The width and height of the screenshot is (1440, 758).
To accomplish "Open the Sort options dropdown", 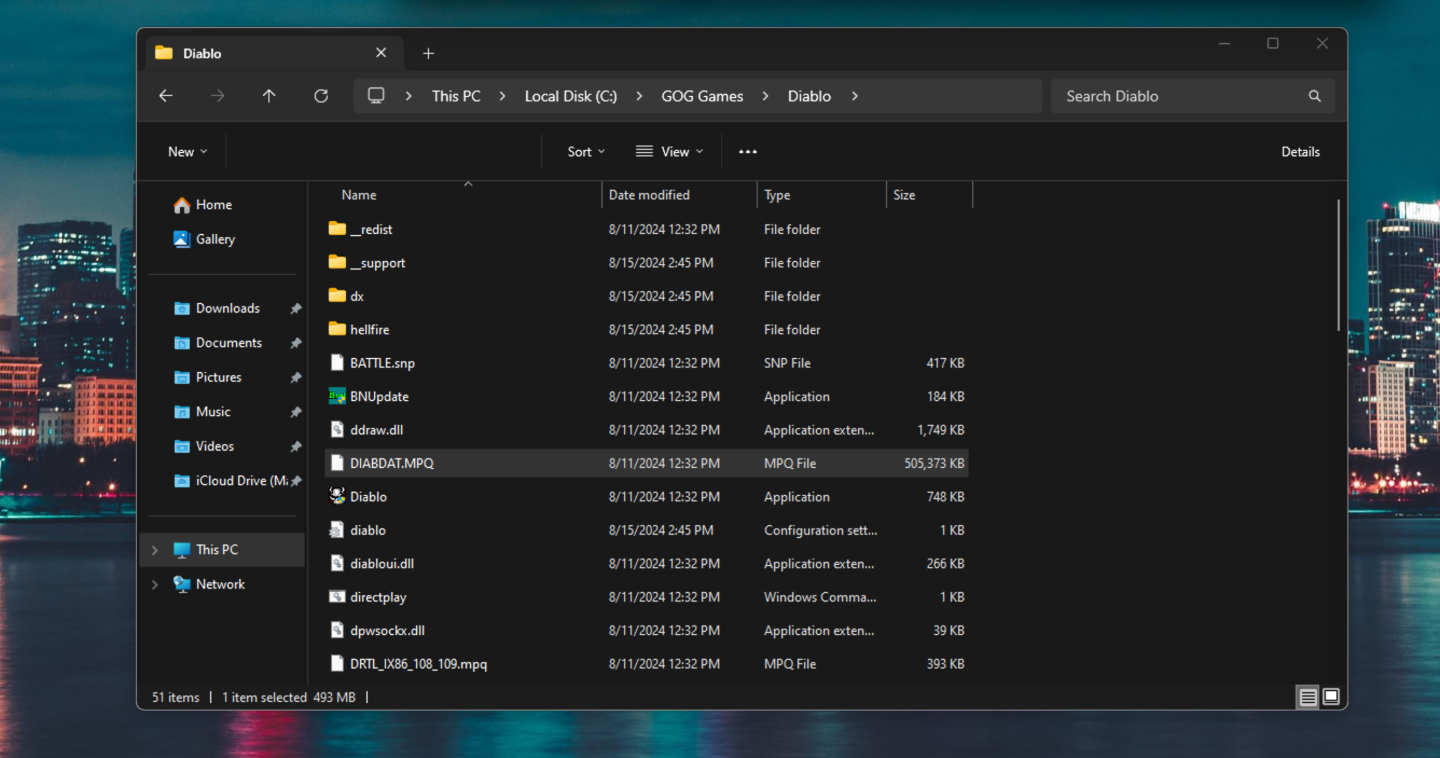I will click(585, 151).
